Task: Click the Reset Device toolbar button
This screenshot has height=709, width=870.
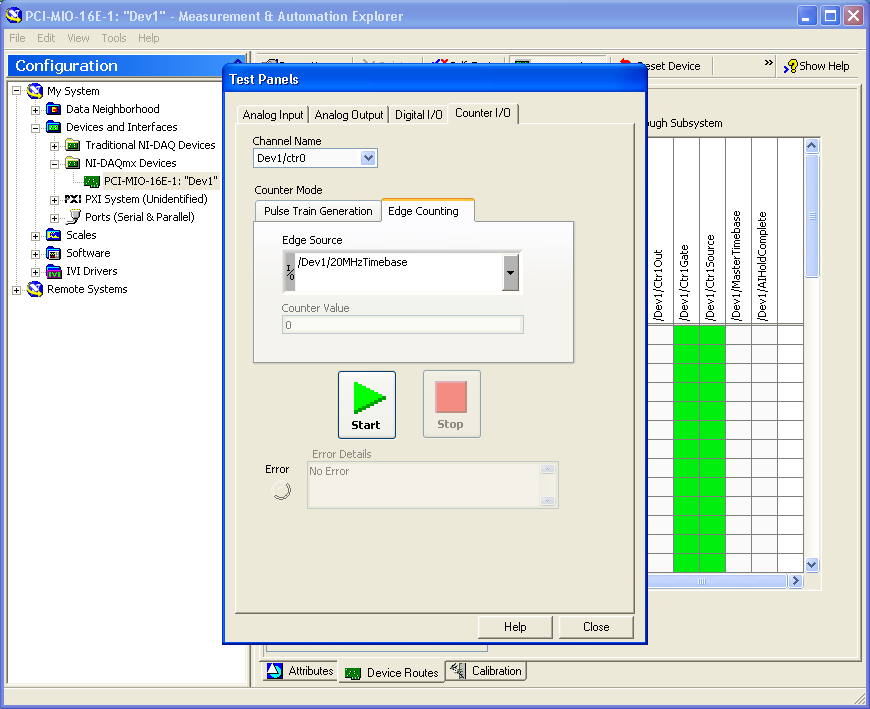Action: click(x=660, y=66)
